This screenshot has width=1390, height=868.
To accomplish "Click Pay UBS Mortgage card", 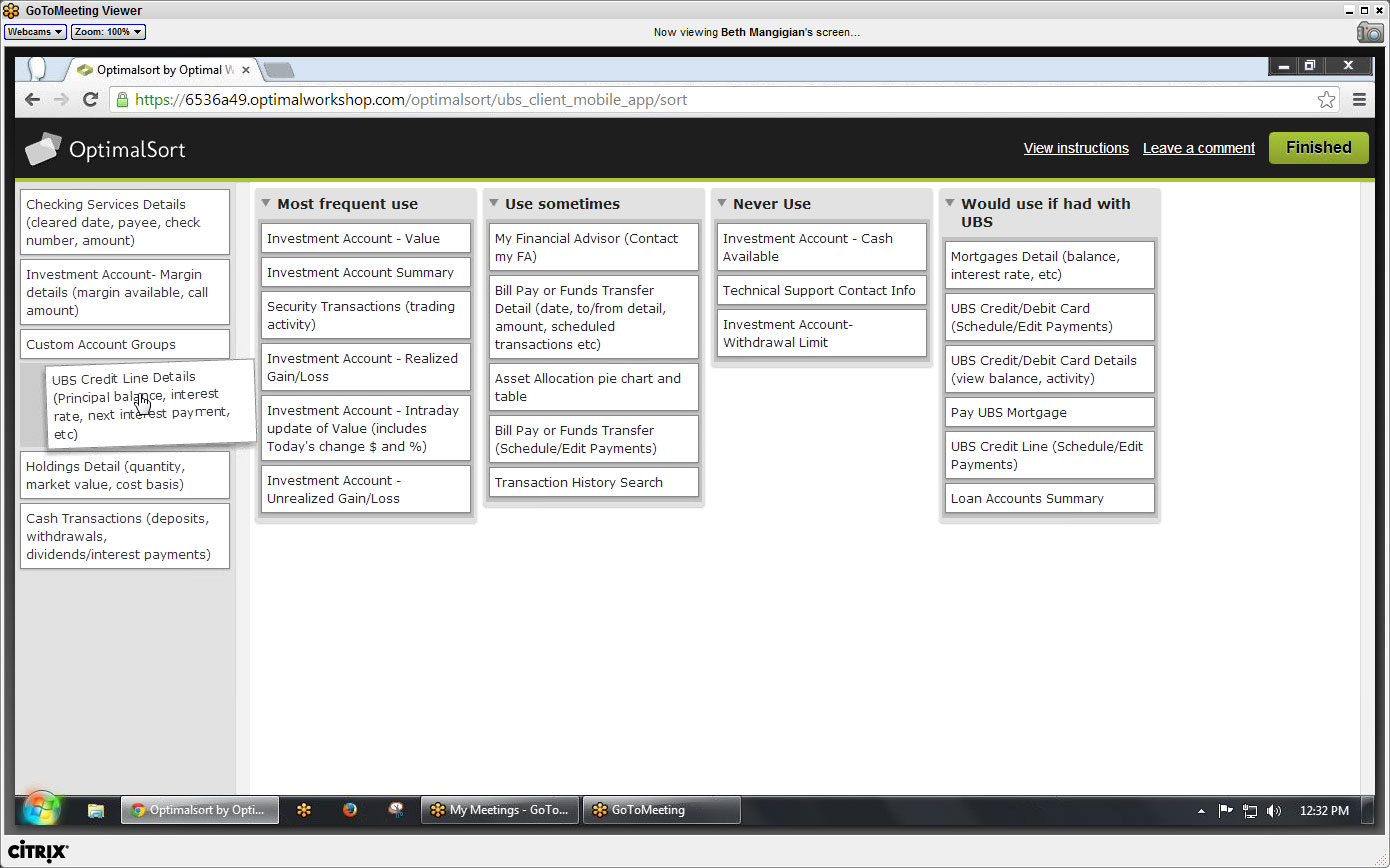I will (x=1050, y=412).
